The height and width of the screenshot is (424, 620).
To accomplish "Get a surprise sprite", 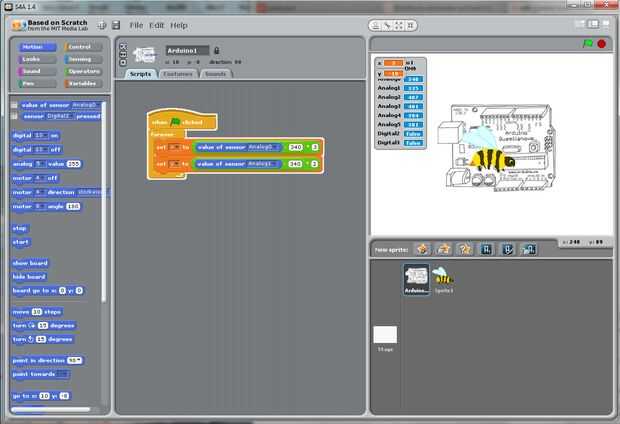I will pyautogui.click(x=465, y=249).
